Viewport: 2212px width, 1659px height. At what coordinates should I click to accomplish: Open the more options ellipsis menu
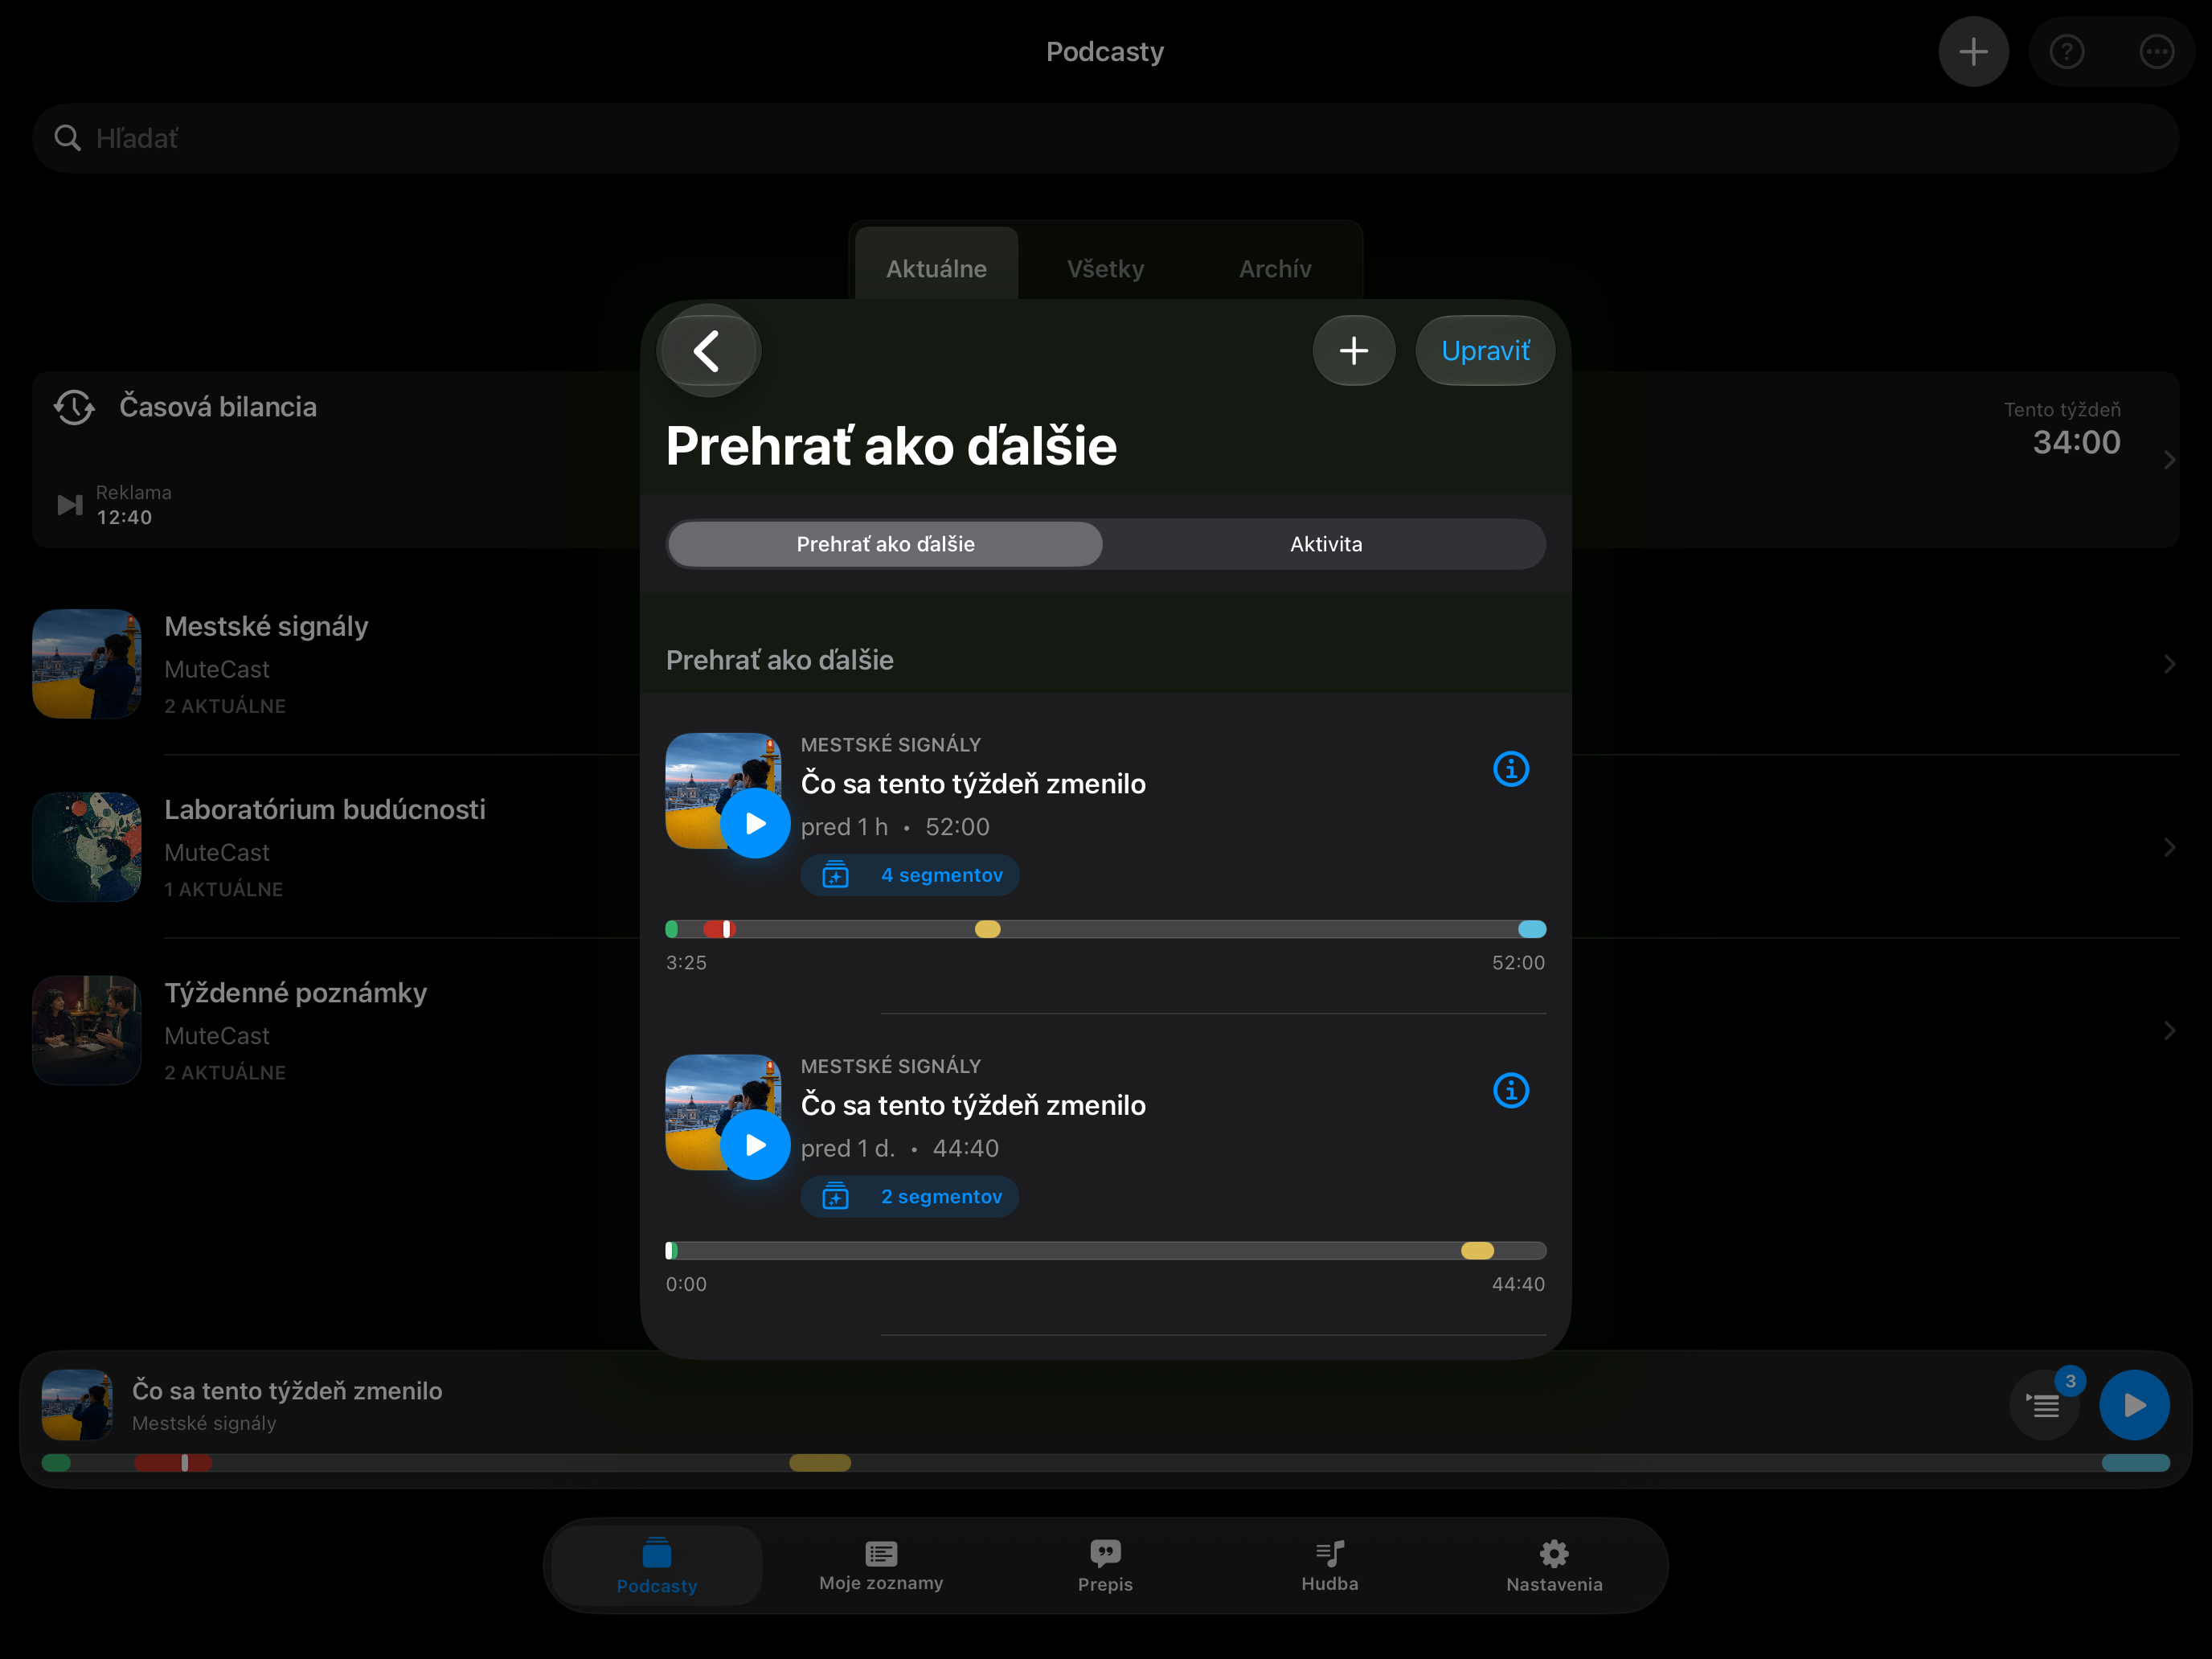click(x=2156, y=52)
